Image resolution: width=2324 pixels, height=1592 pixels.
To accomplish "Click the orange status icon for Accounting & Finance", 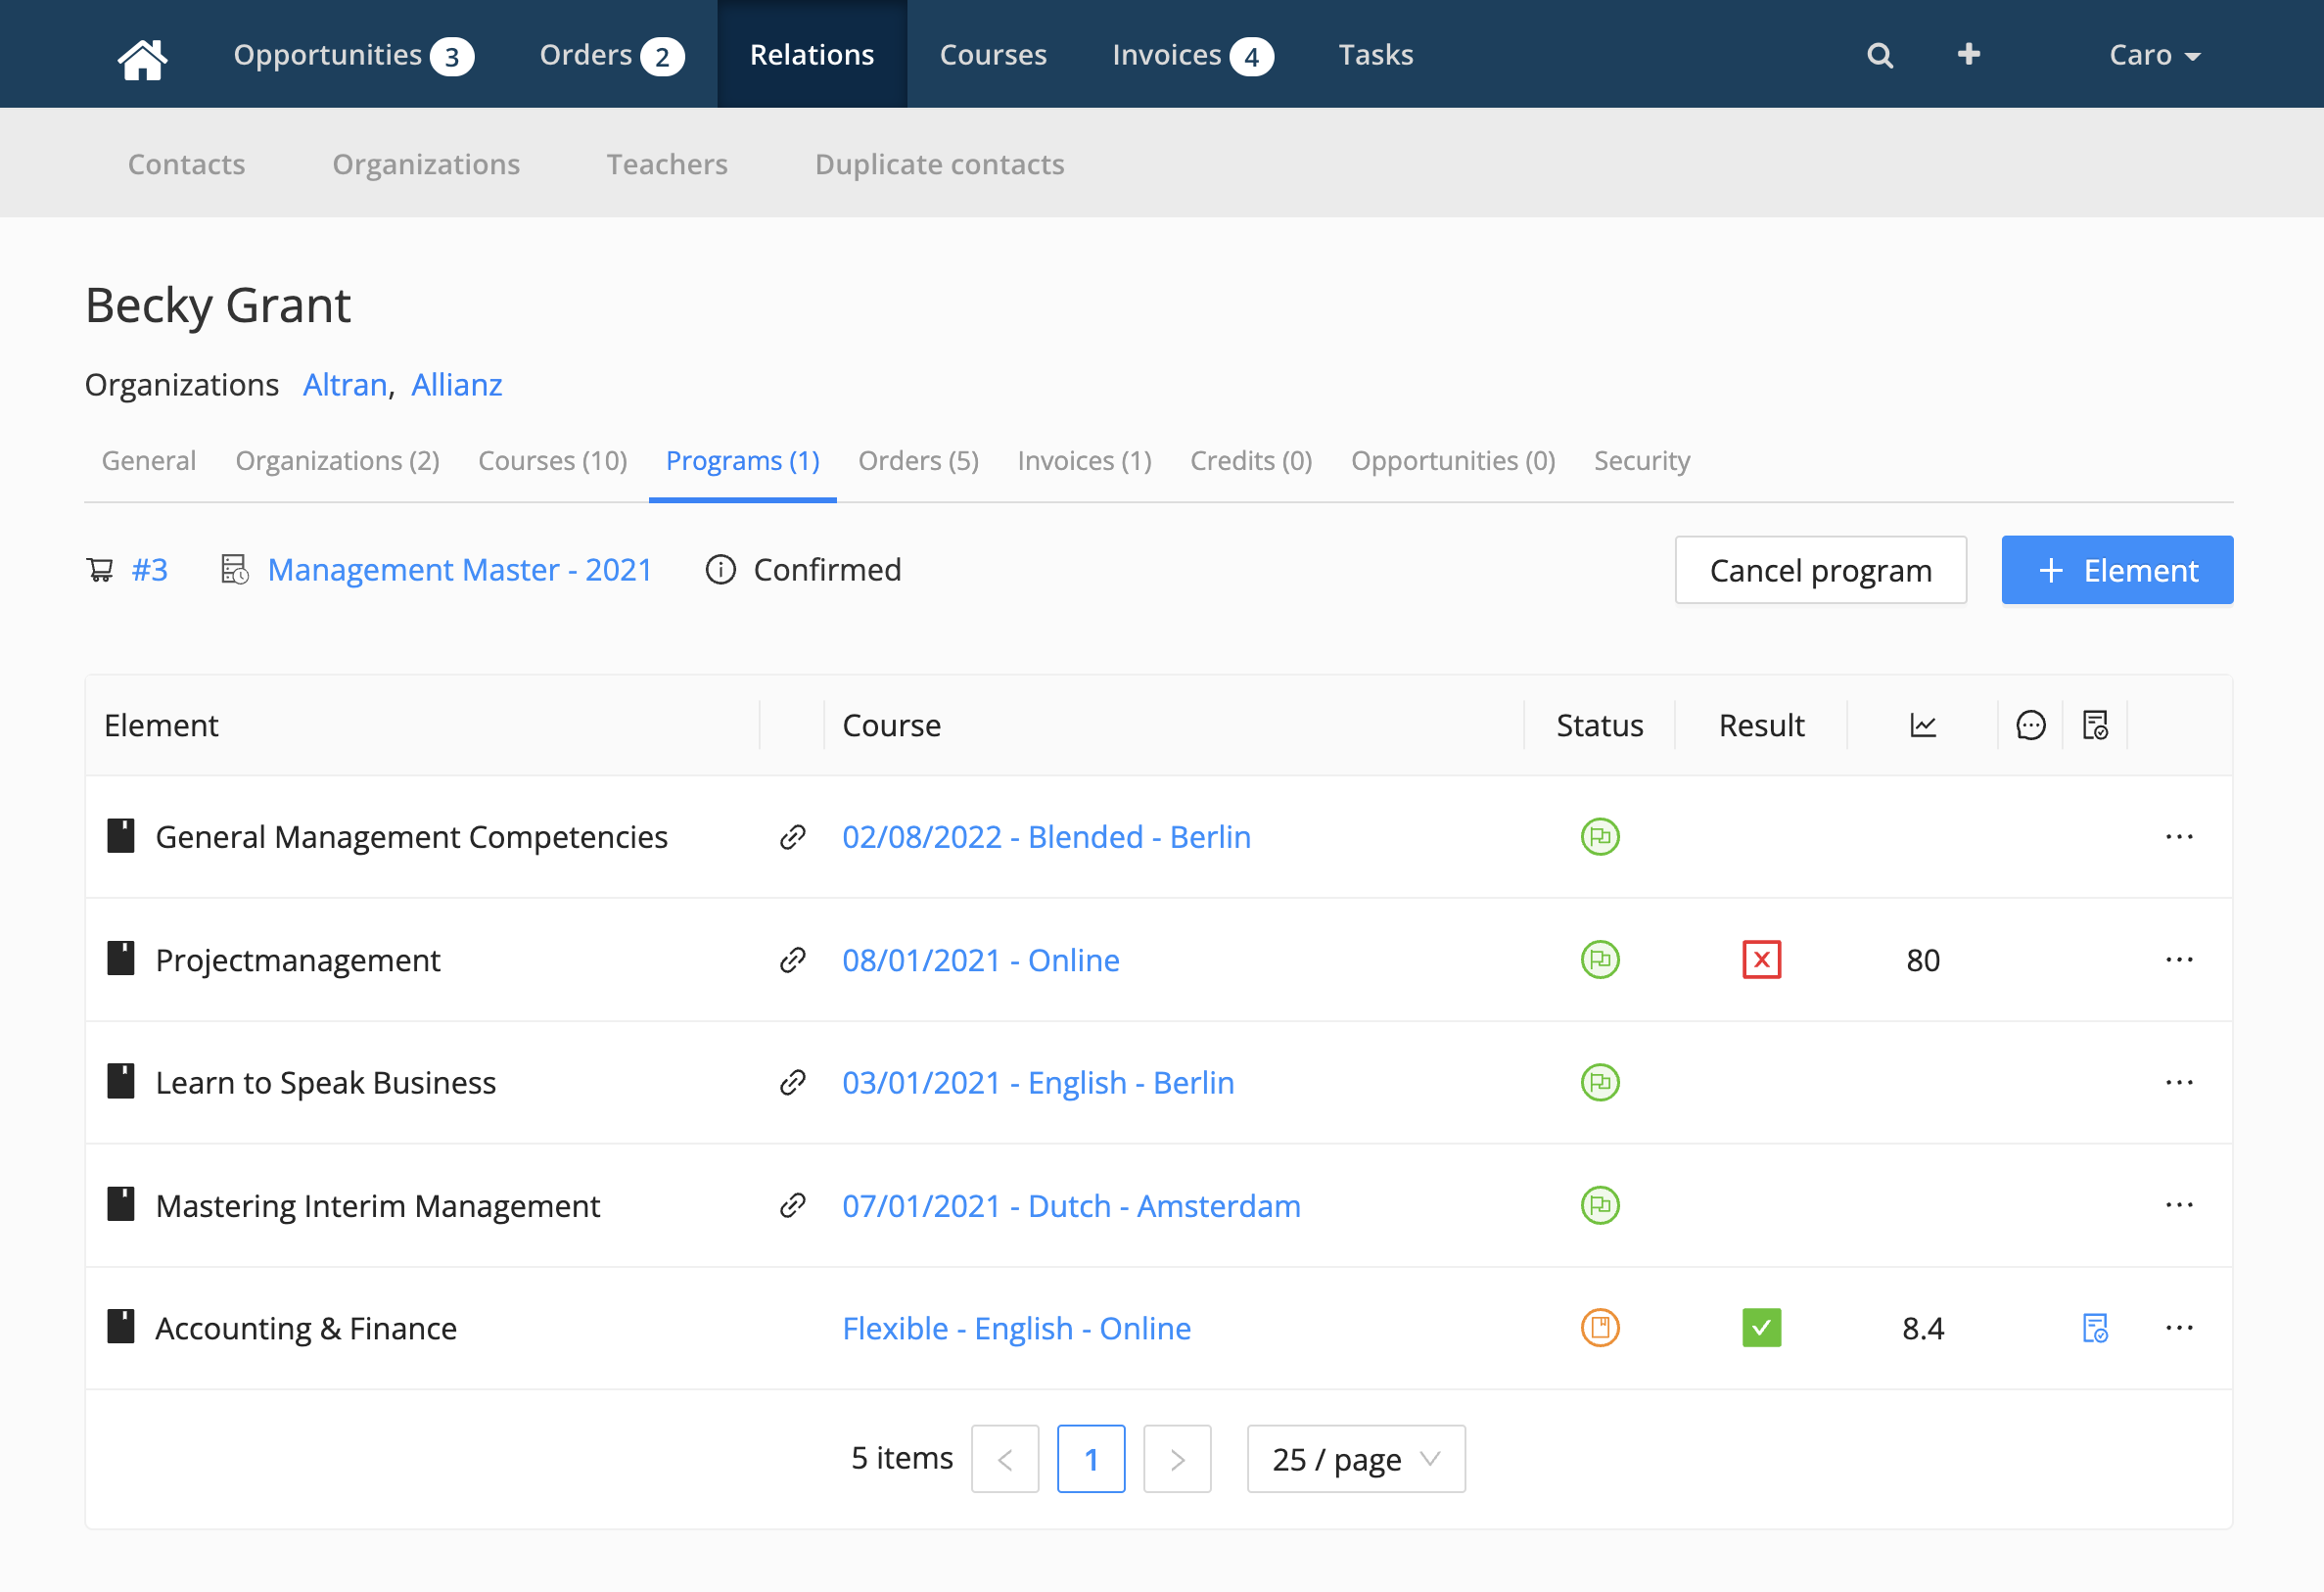I will [1600, 1328].
